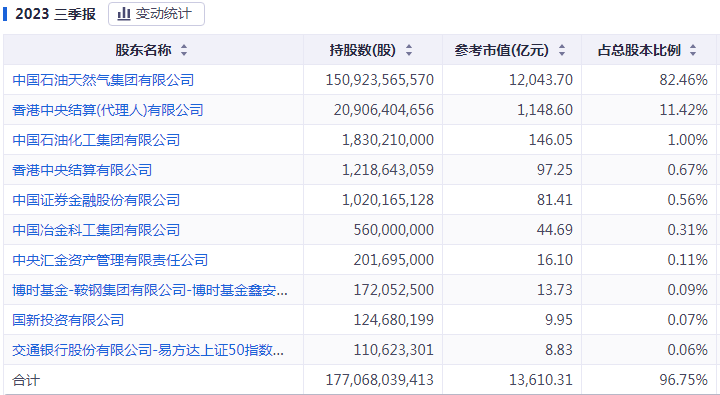Select market value 81.41
Viewport: 720px width, 395px height.
555,200
